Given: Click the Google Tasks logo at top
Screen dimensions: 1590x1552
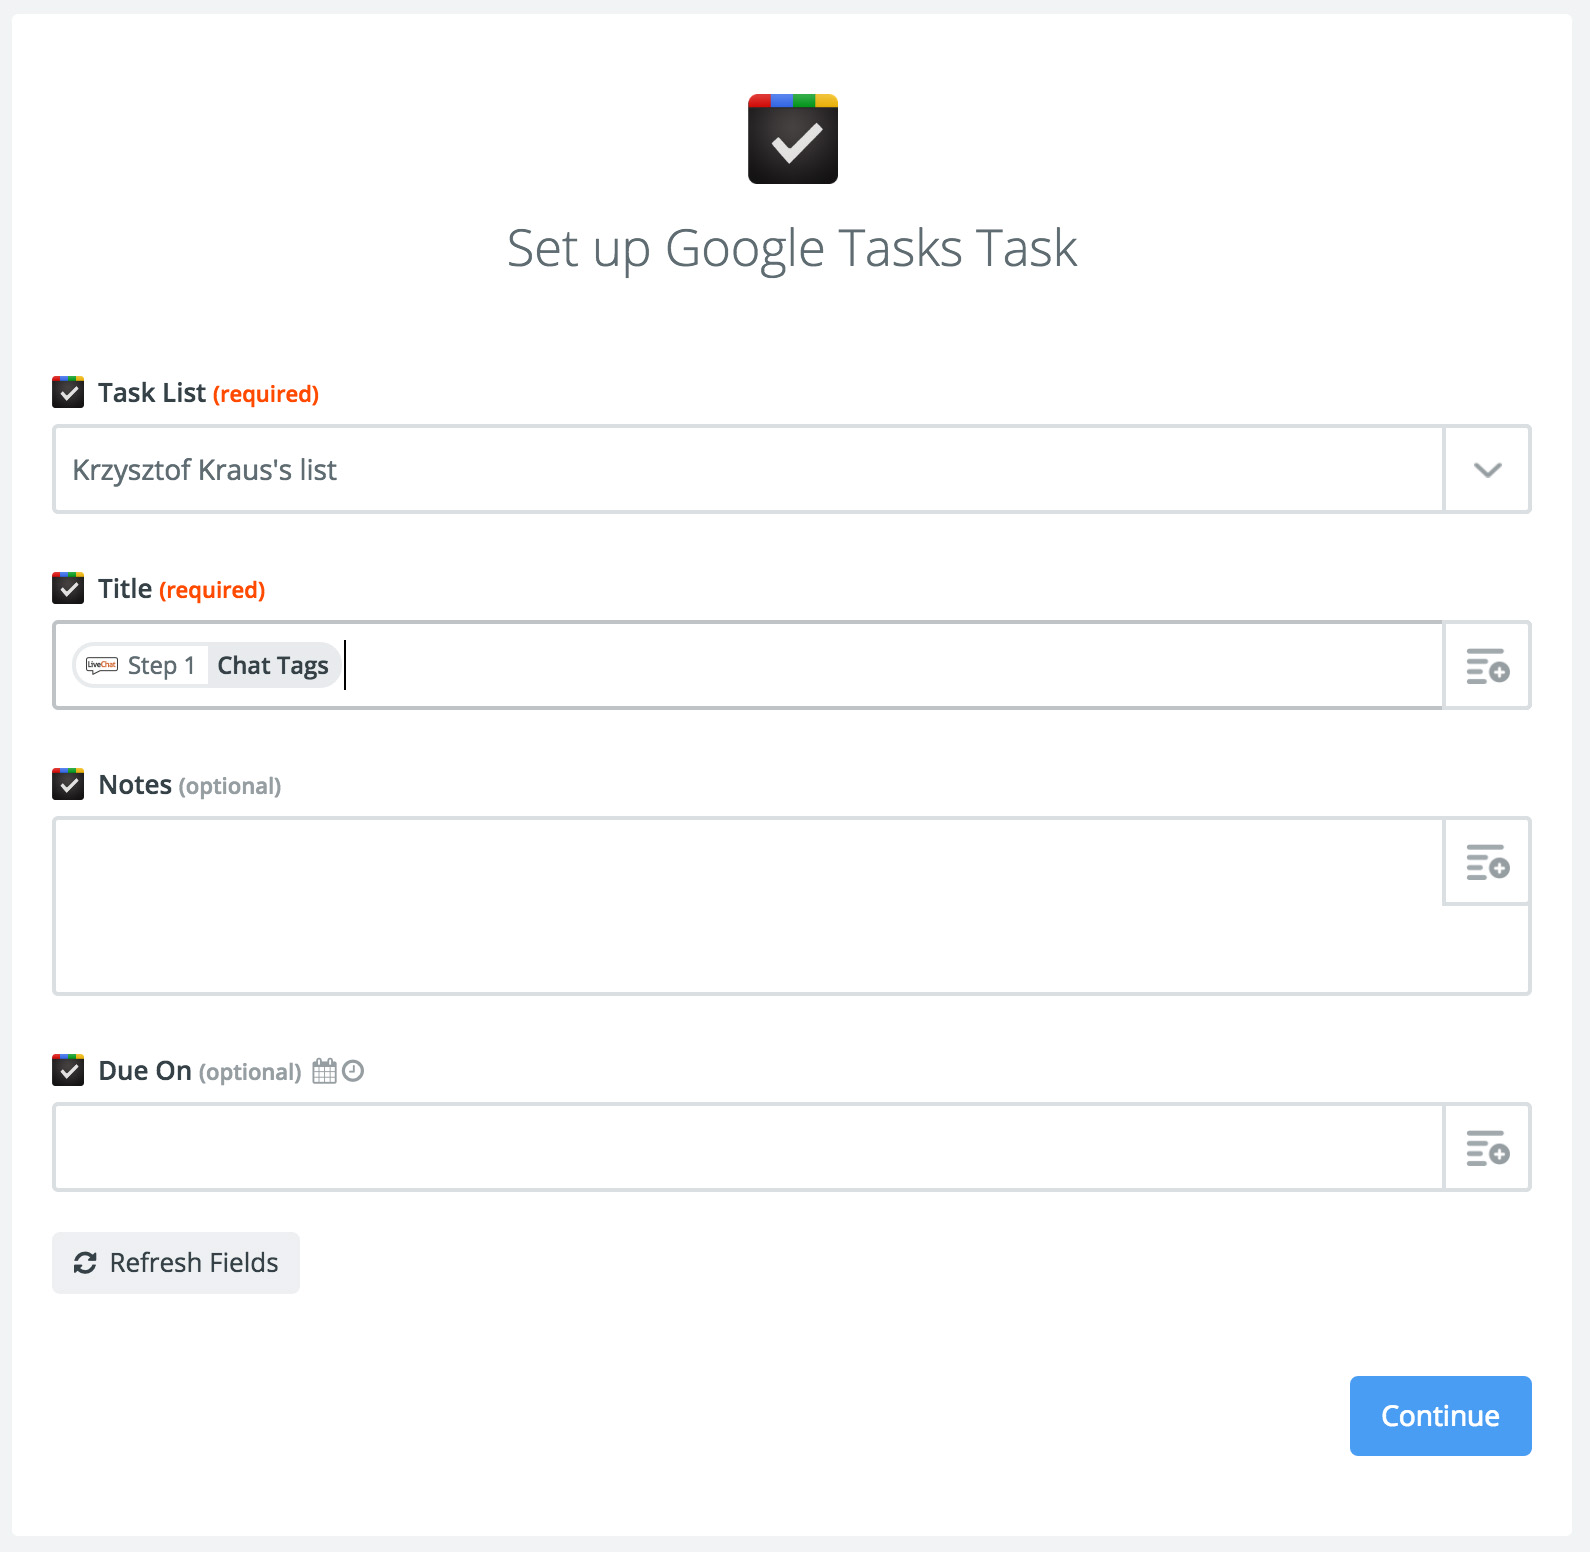Looking at the screenshot, I should (793, 139).
